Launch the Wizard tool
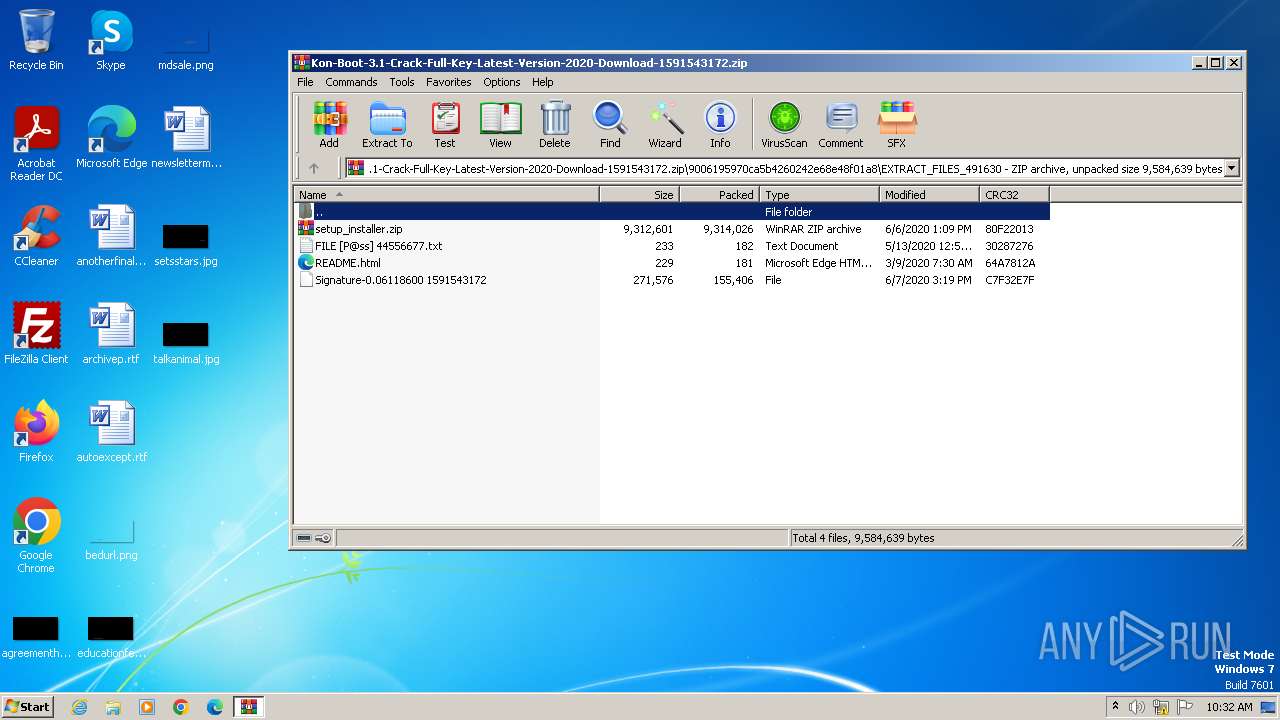Image resolution: width=1280 pixels, height=720 pixels. coord(665,124)
